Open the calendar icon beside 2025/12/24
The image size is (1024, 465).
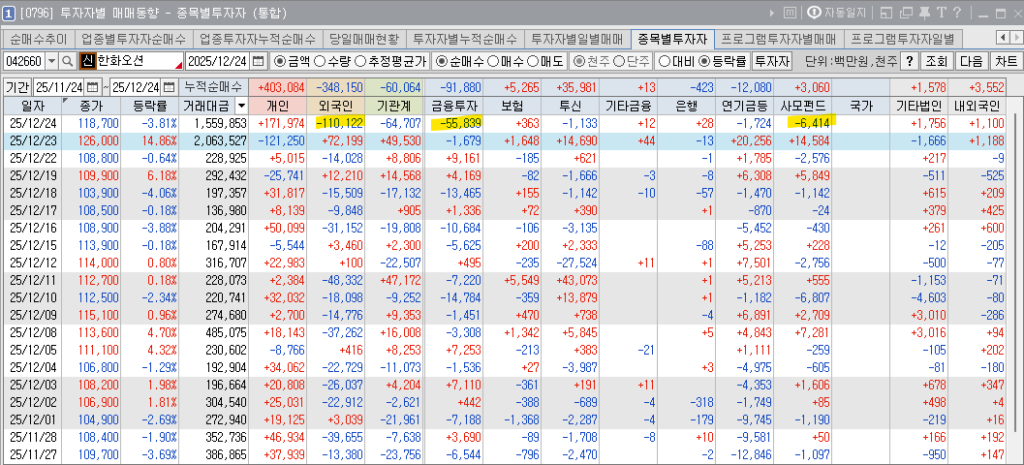[x=259, y=61]
